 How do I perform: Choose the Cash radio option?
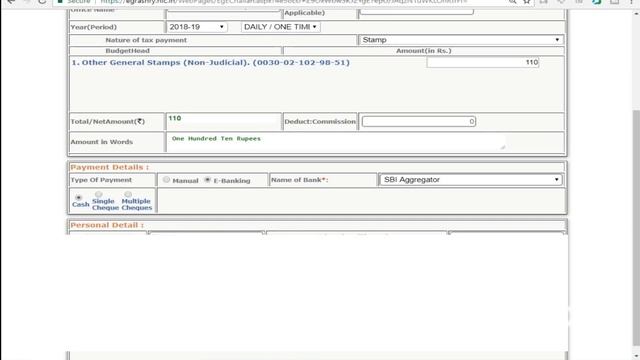click(78, 198)
